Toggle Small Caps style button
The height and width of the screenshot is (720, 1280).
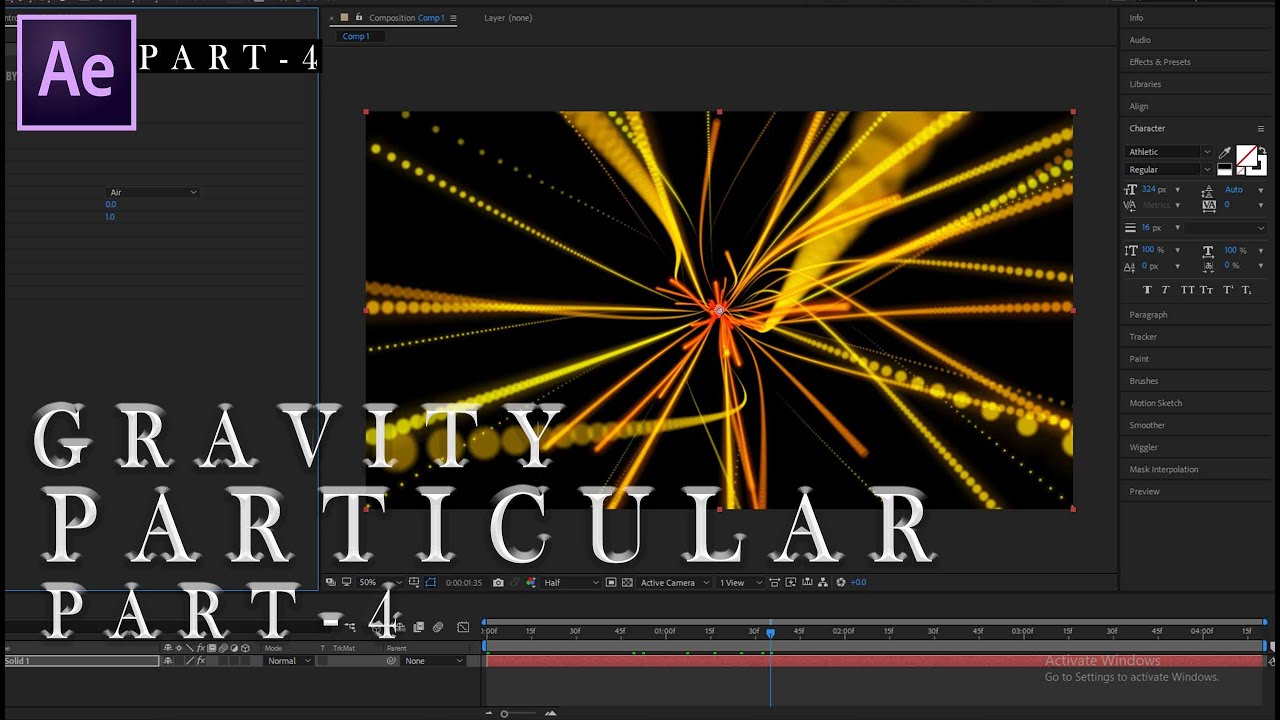pyautogui.click(x=1207, y=290)
